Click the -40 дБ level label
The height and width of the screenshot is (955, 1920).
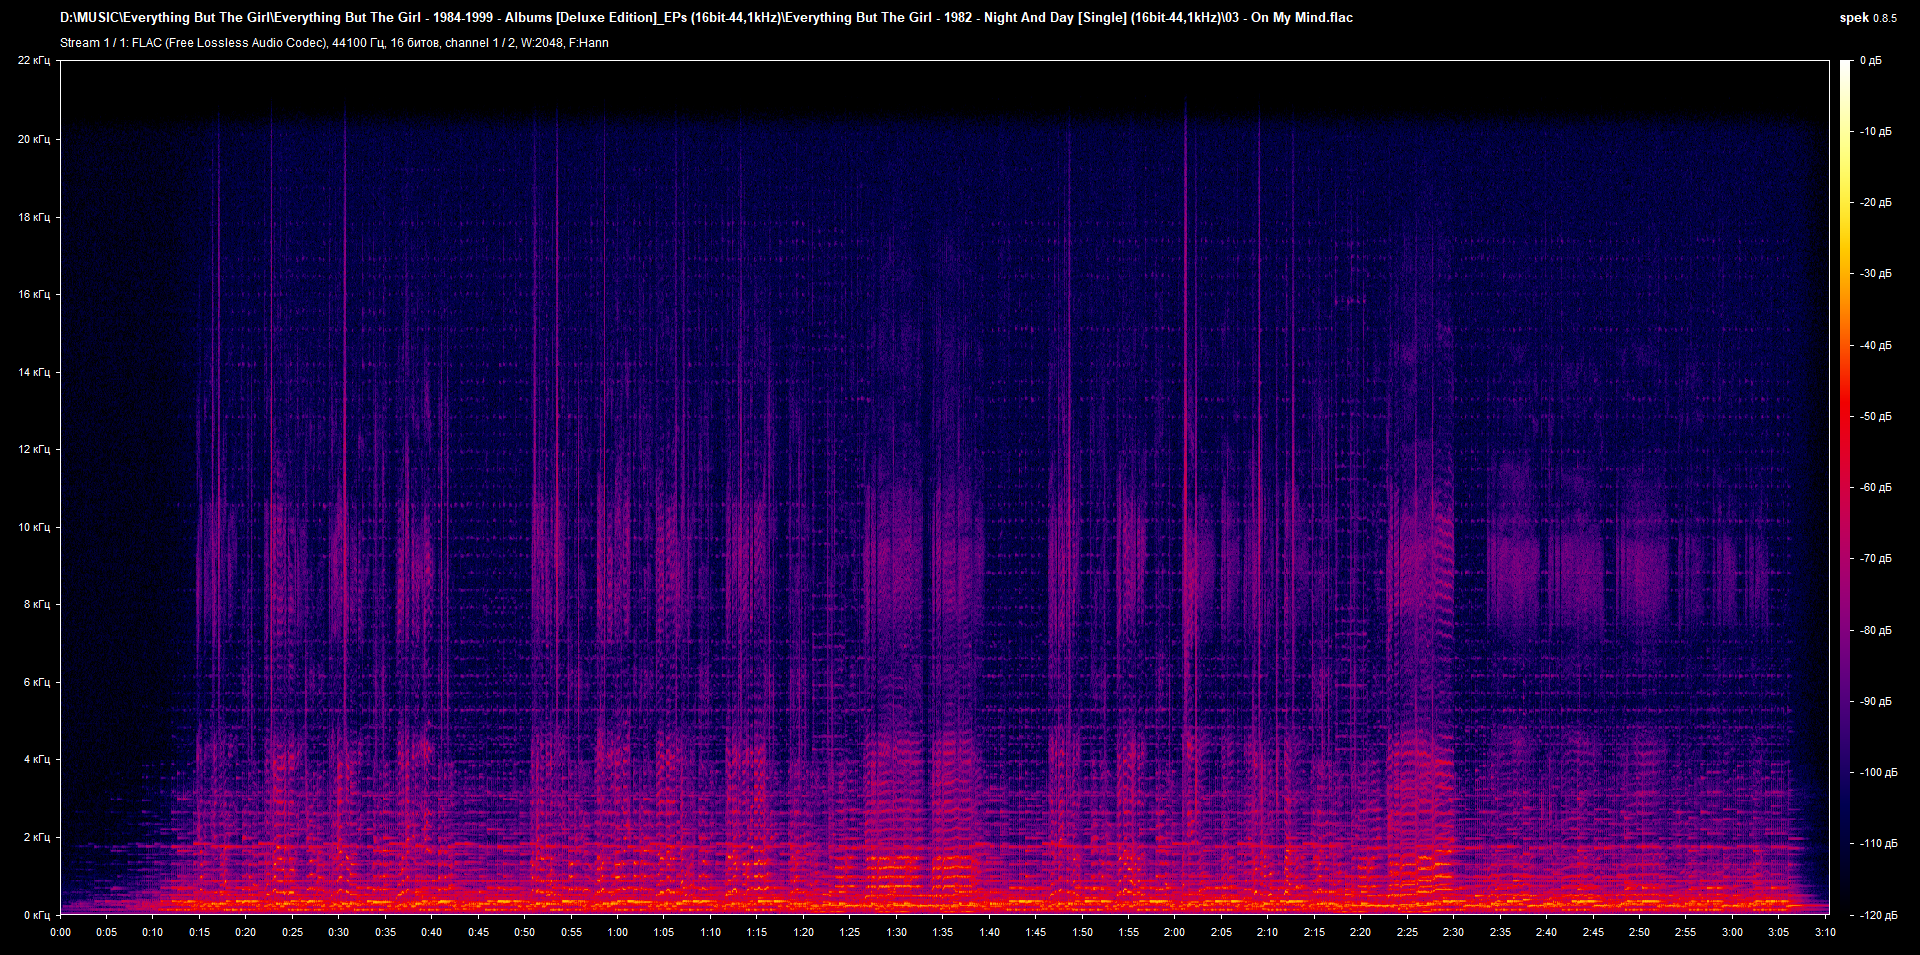click(x=1874, y=345)
